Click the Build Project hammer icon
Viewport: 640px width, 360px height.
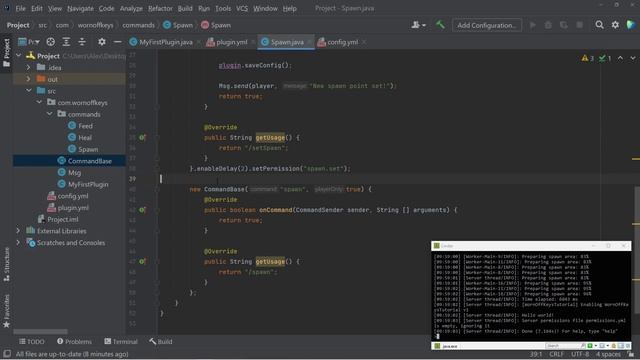pyautogui.click(x=440, y=25)
